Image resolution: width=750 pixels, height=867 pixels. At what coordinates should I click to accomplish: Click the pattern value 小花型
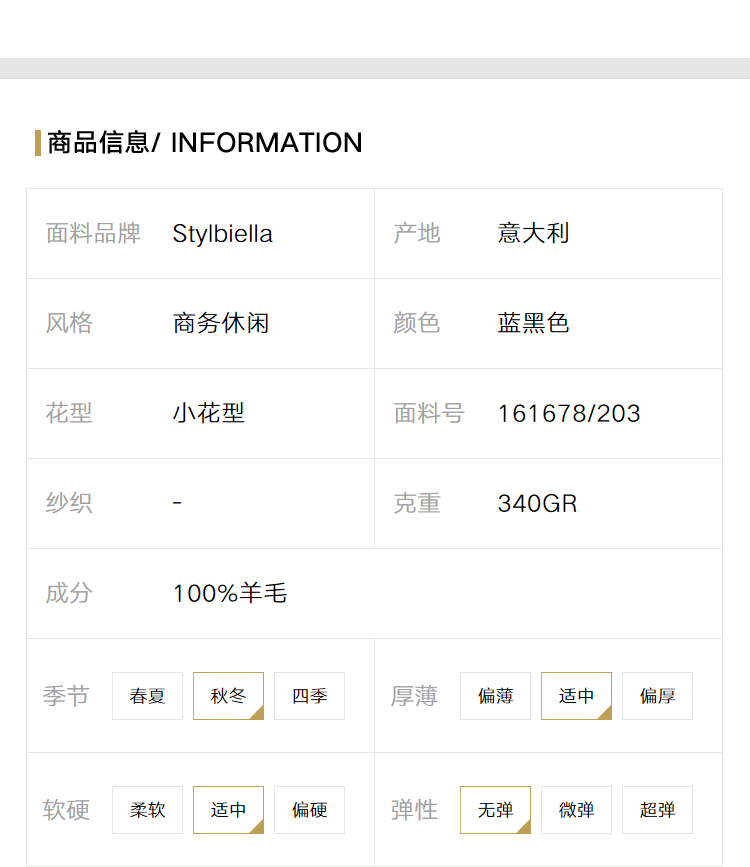(209, 413)
